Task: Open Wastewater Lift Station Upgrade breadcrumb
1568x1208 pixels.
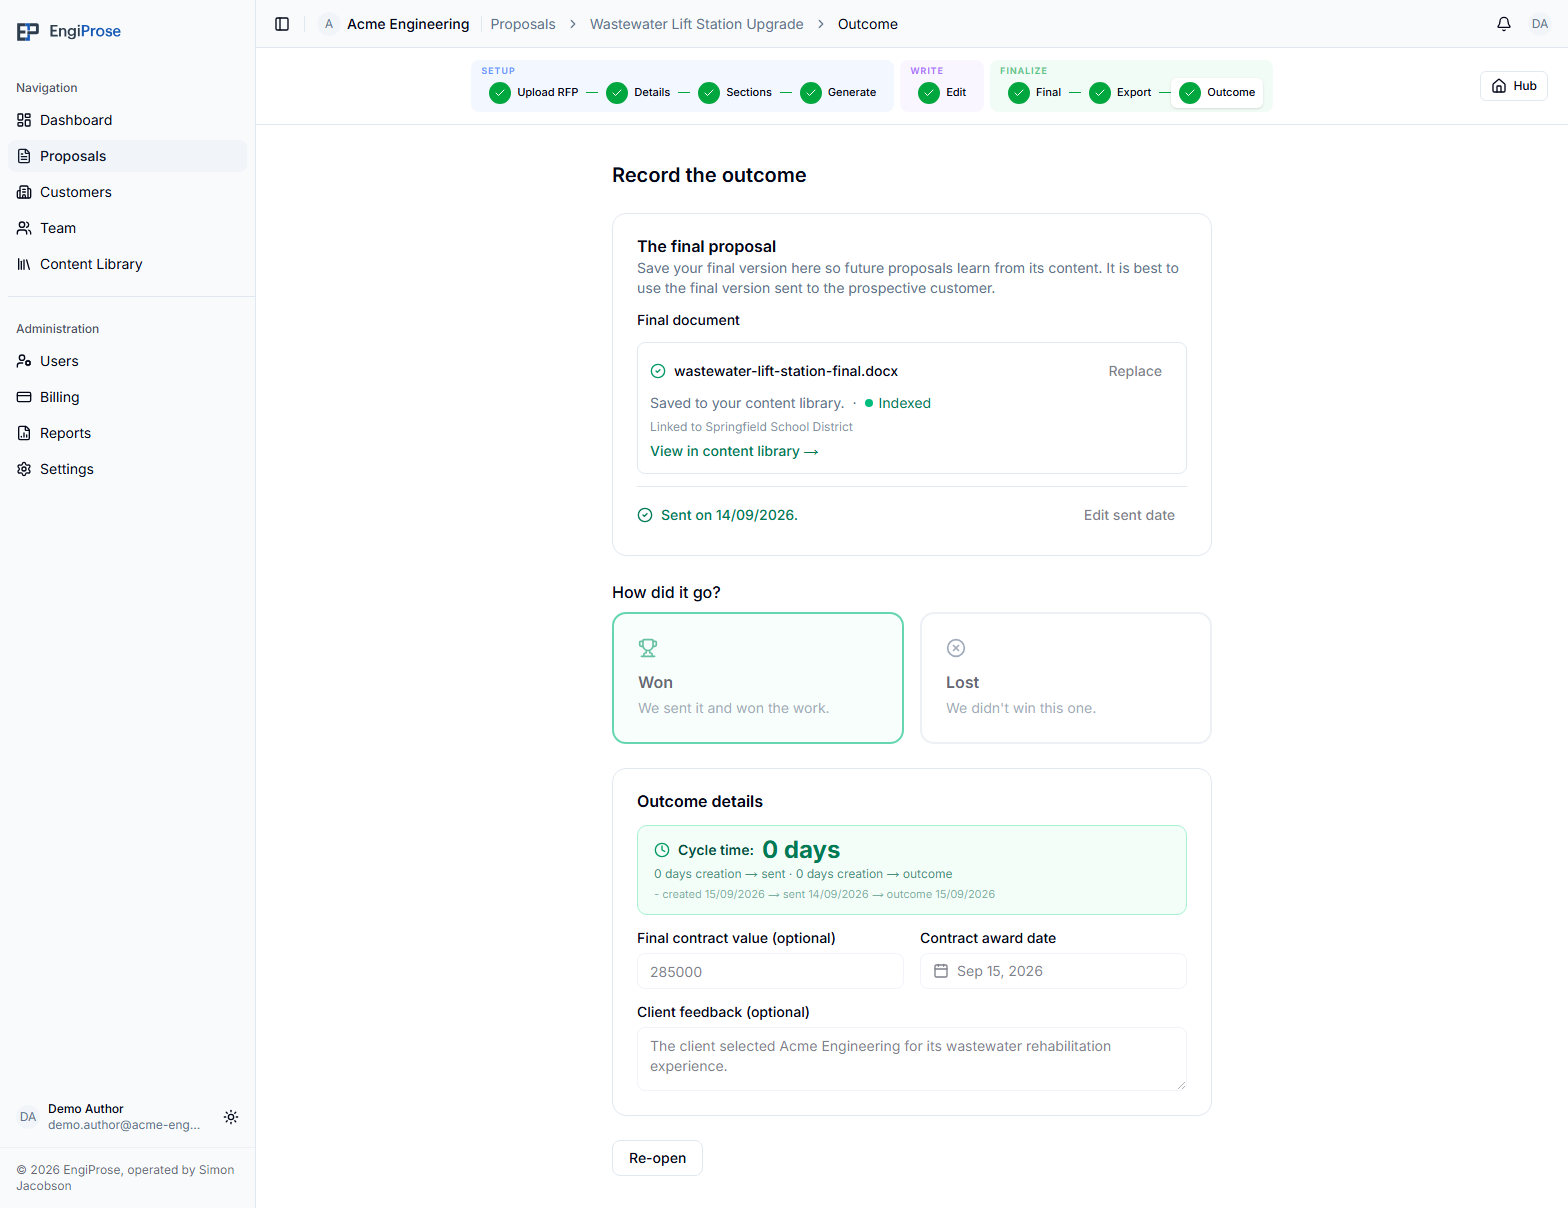Action: click(x=697, y=24)
